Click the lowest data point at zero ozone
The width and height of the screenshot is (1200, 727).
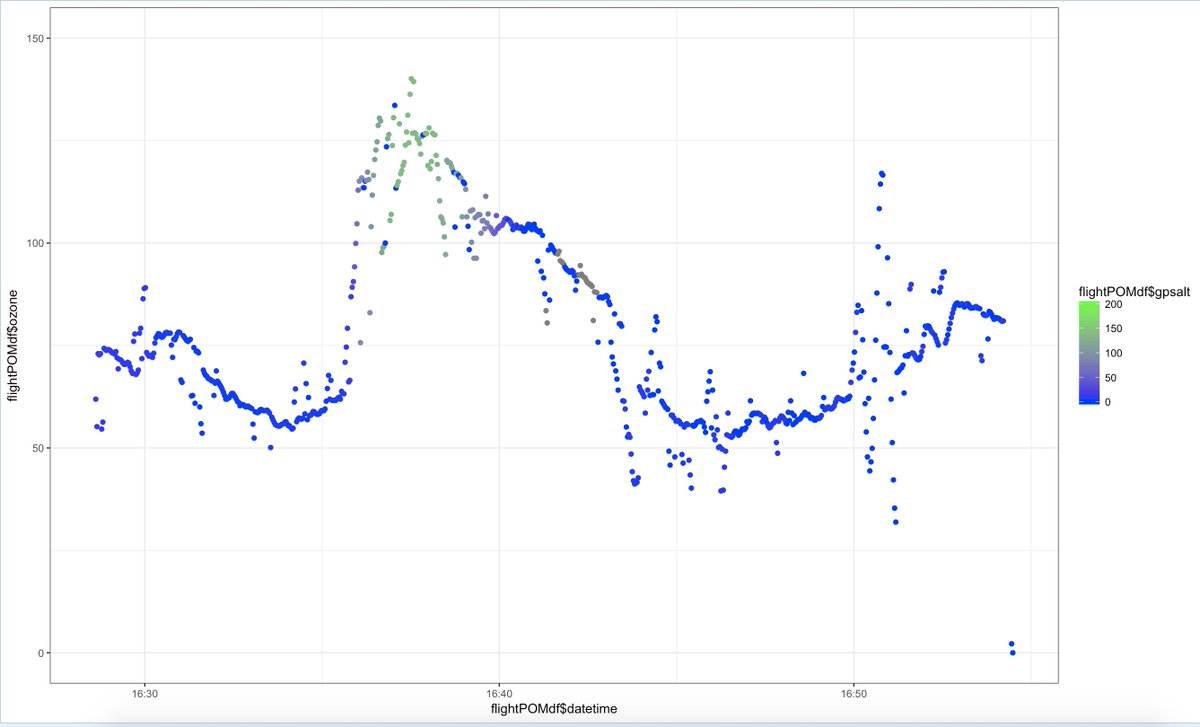coord(1012,653)
